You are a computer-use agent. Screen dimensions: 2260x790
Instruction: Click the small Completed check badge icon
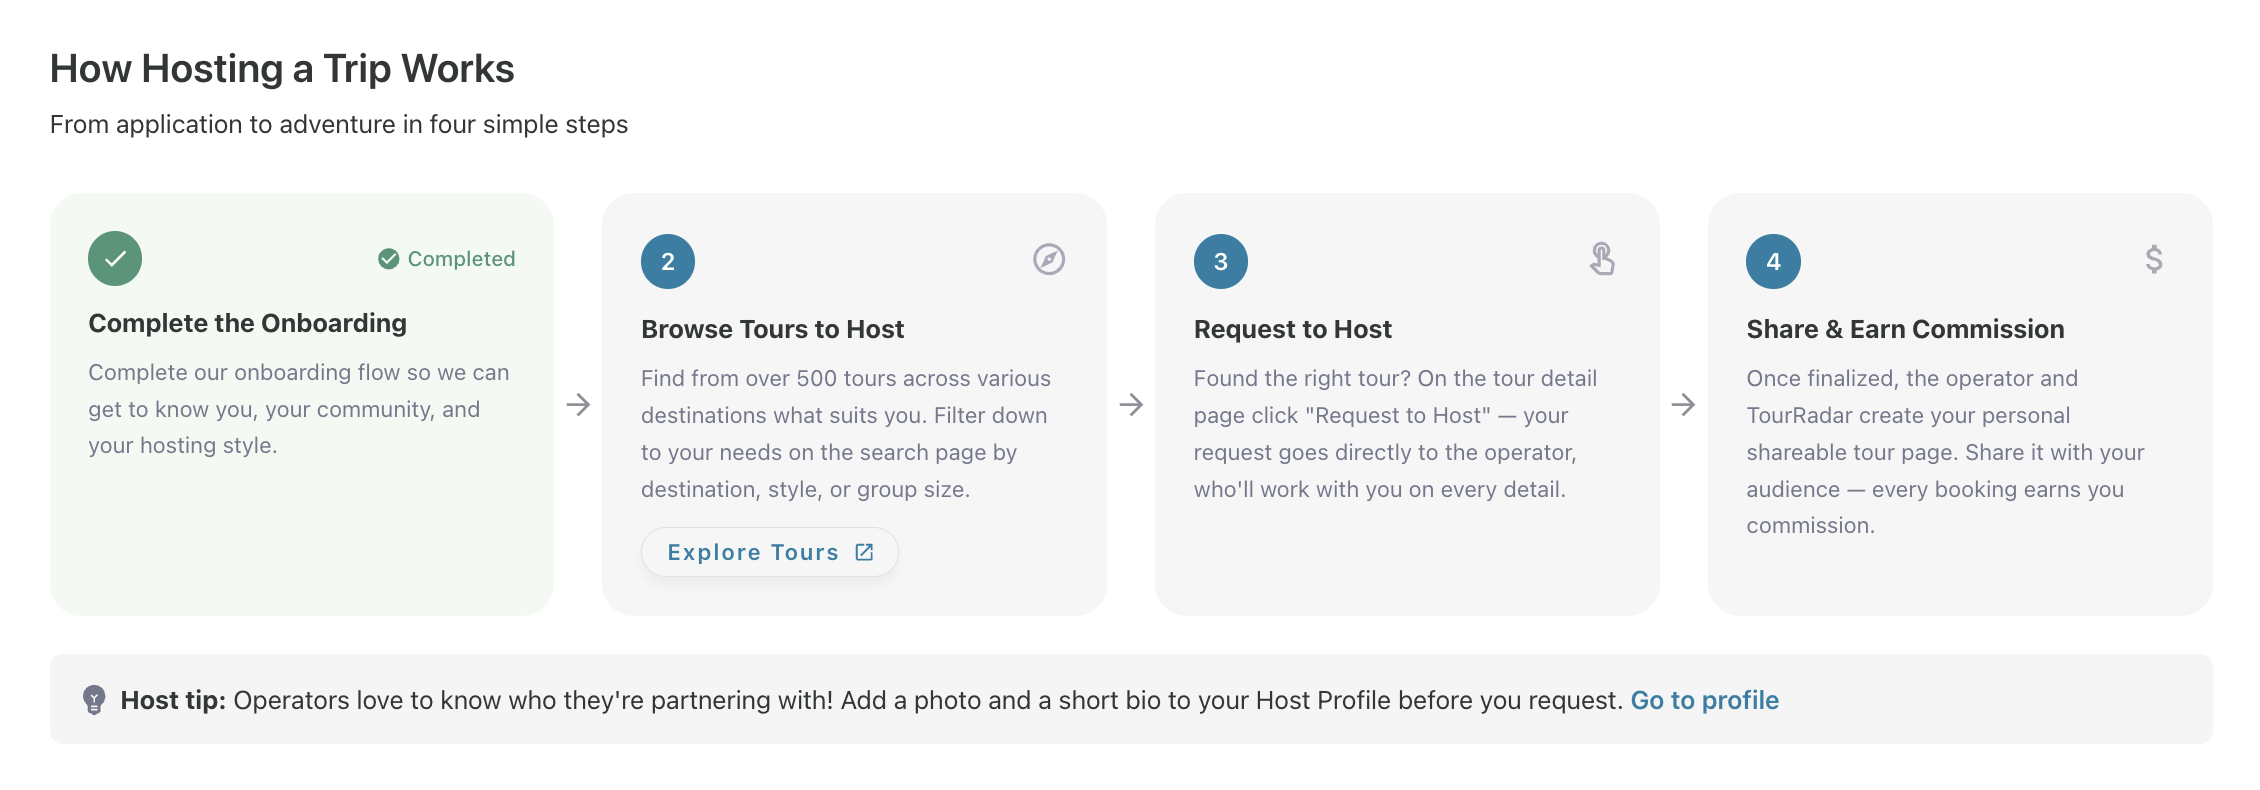389,259
